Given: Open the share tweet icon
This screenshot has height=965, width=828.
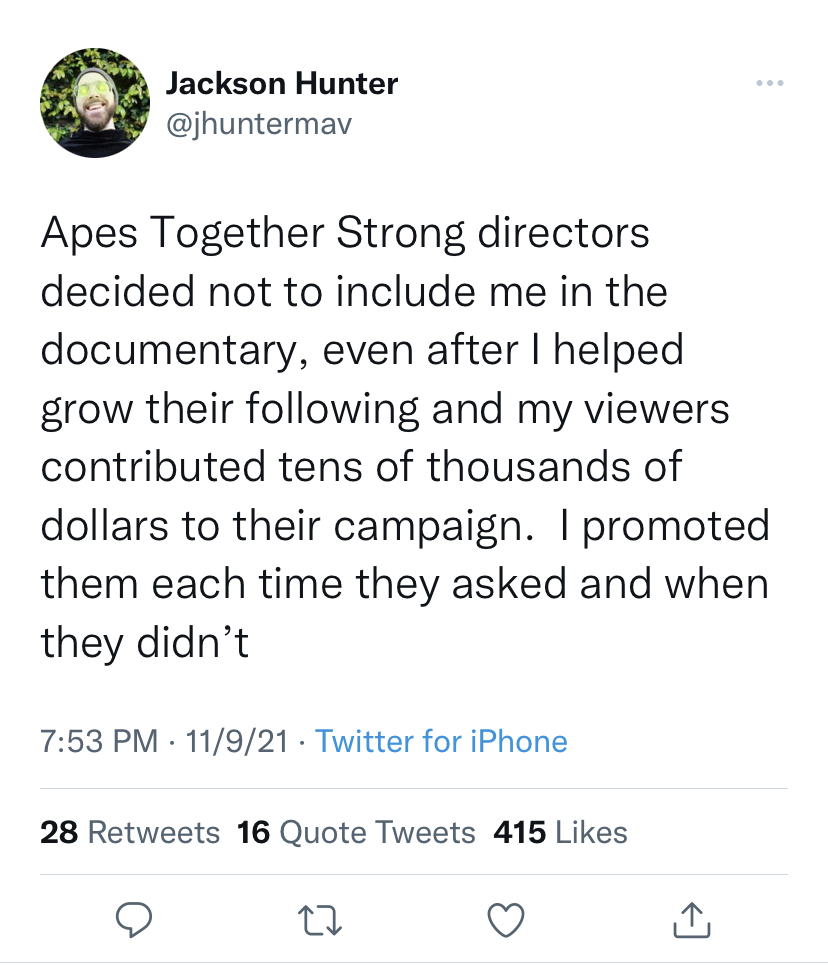Looking at the screenshot, I should [x=692, y=920].
